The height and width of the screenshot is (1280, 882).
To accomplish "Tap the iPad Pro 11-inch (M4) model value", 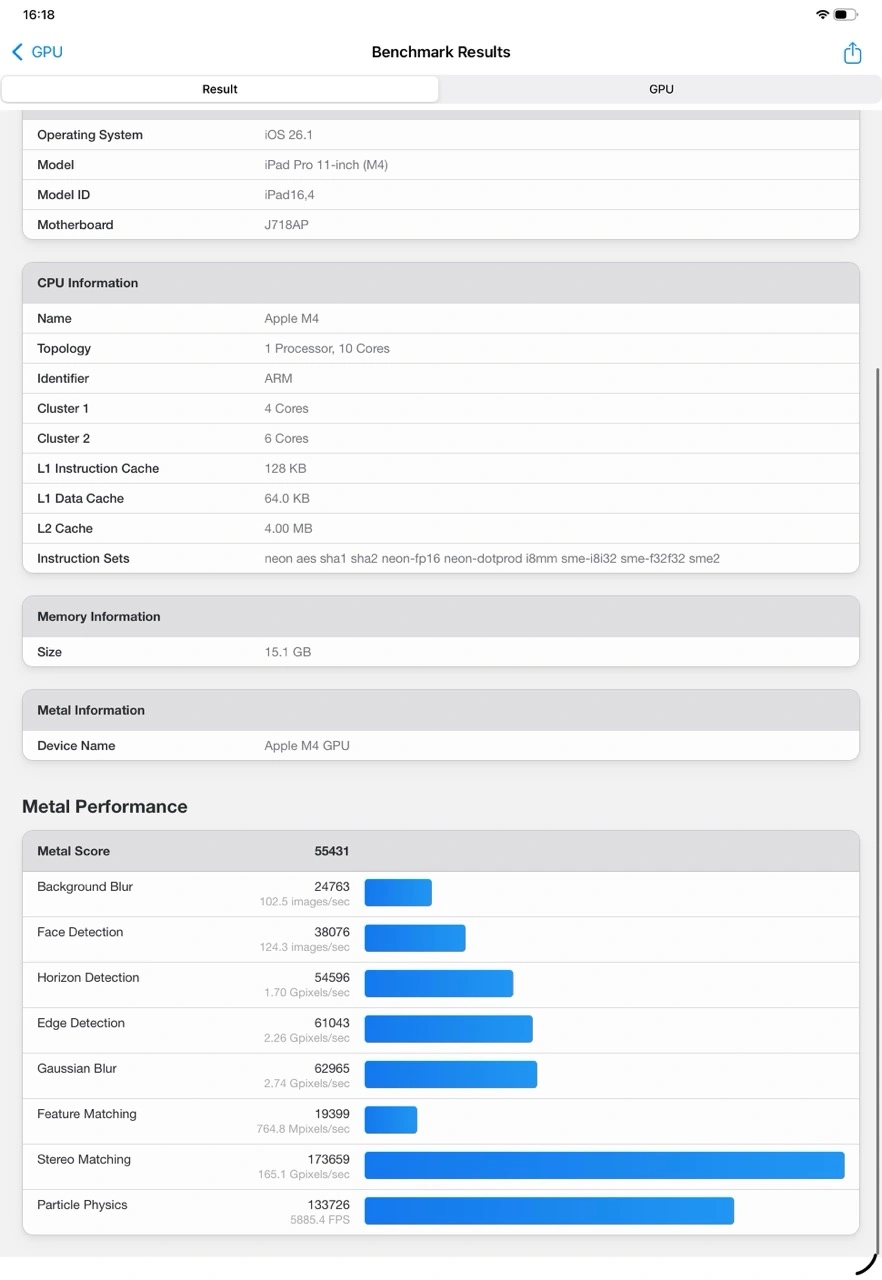I will point(326,165).
